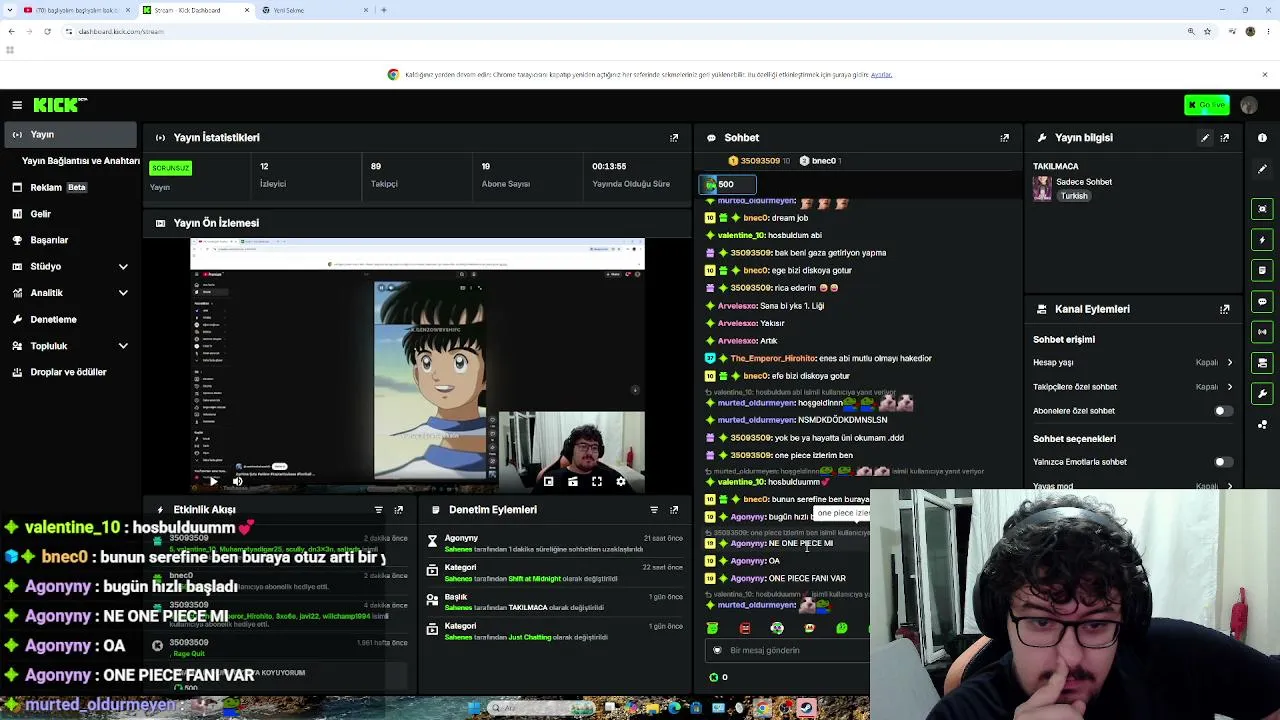
Task: Open Hesap yaşı setting chevron
Action: pyautogui.click(x=1230, y=363)
